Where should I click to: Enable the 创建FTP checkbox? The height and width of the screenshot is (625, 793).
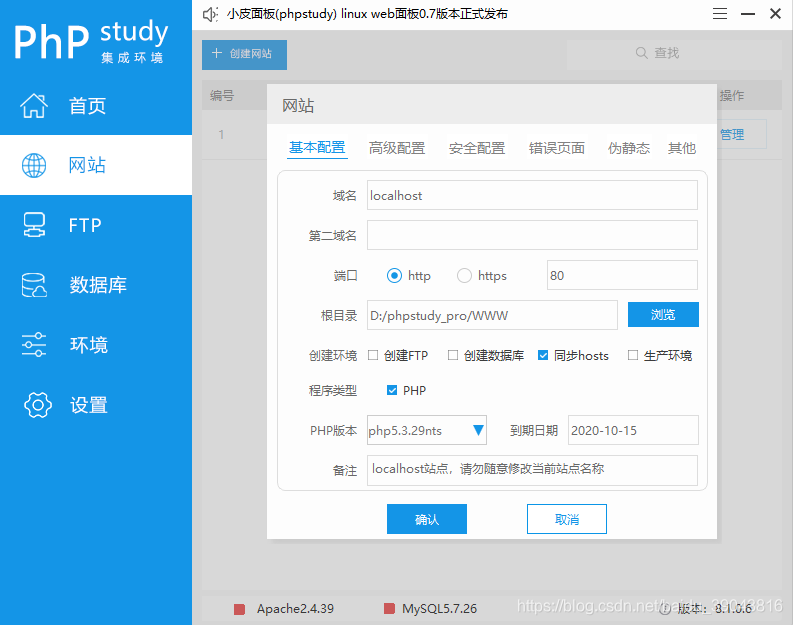373,355
